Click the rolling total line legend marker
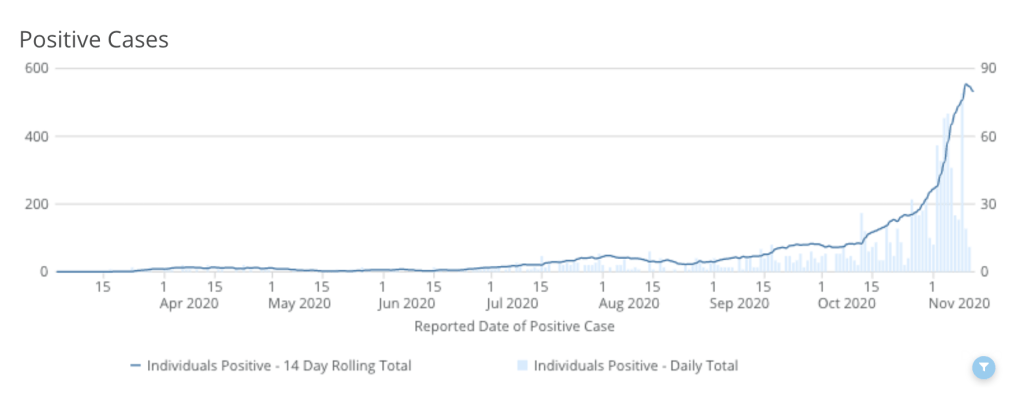Viewport: 1022px width, 407px height. (x=137, y=366)
